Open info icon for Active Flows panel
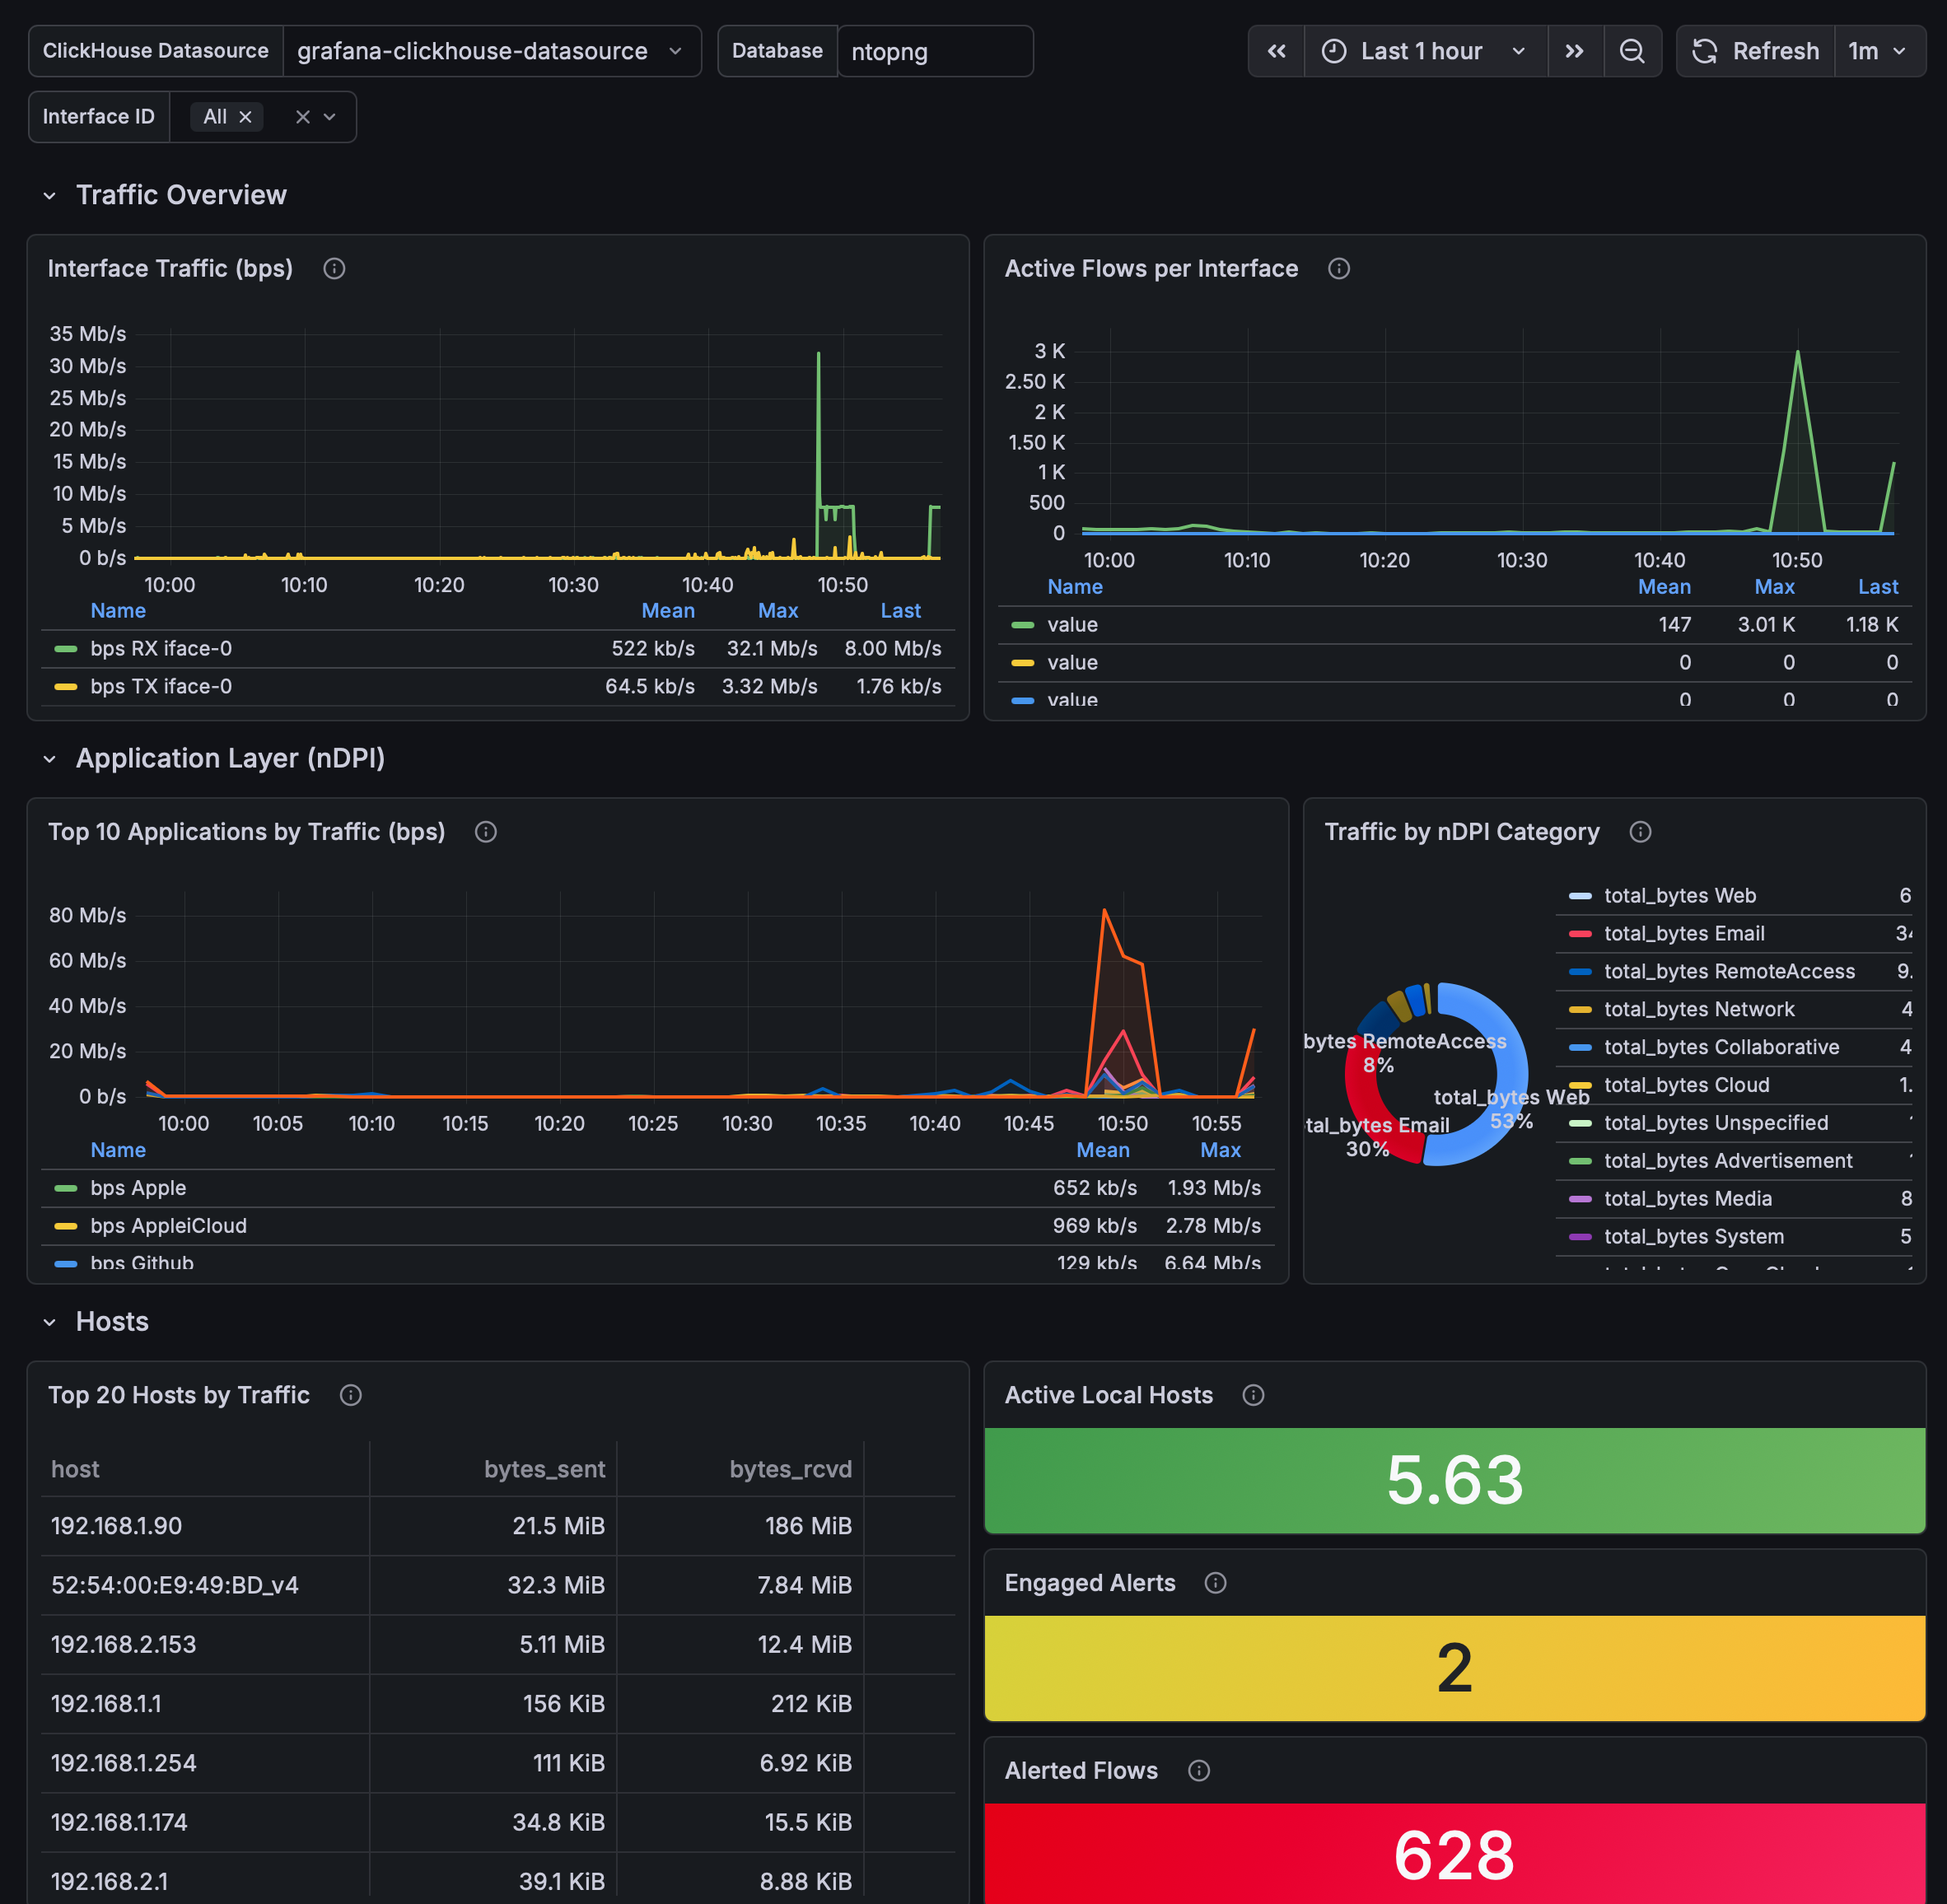Screen dimensions: 1947x1904 (1338, 268)
